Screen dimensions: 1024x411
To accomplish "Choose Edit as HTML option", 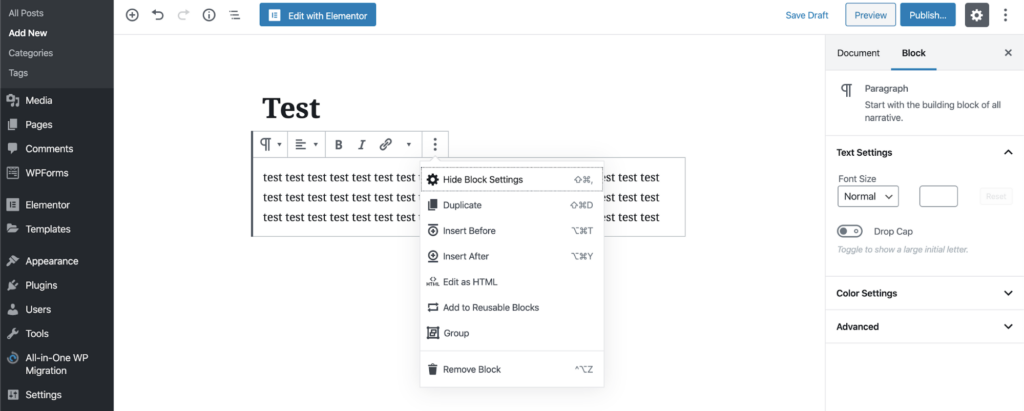I will [x=511, y=282].
